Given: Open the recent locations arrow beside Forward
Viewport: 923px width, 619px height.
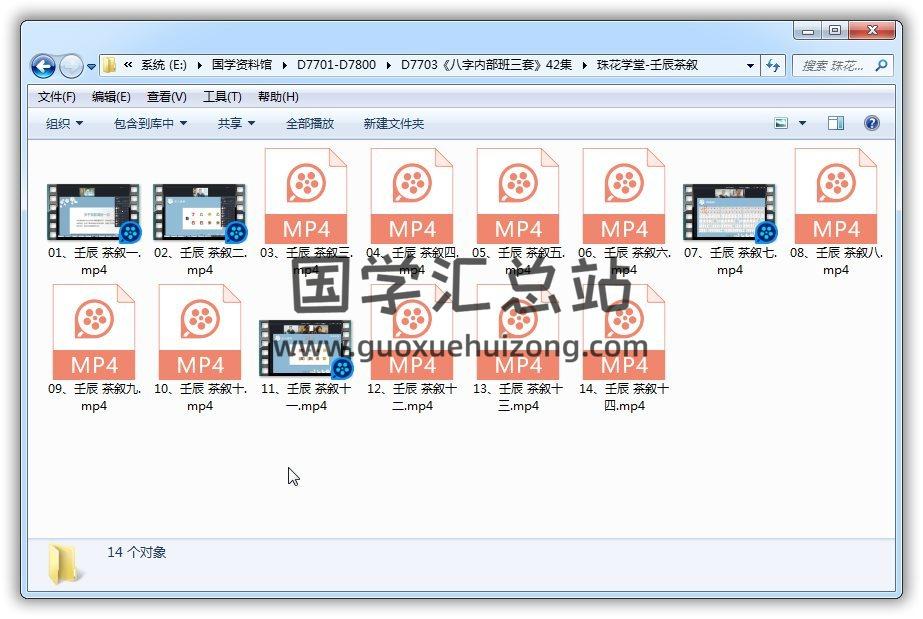Looking at the screenshot, I should [x=91, y=66].
